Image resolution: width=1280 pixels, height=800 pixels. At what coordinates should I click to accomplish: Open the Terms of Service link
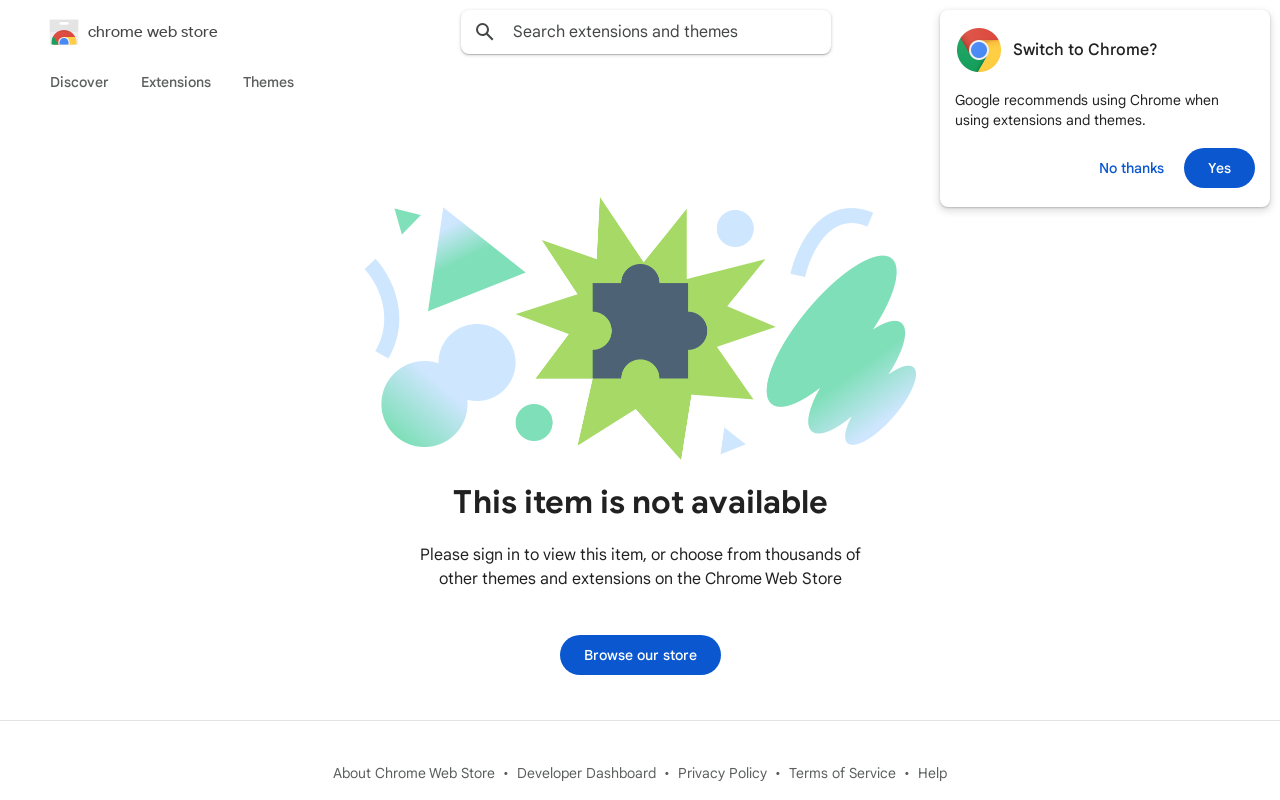(842, 773)
